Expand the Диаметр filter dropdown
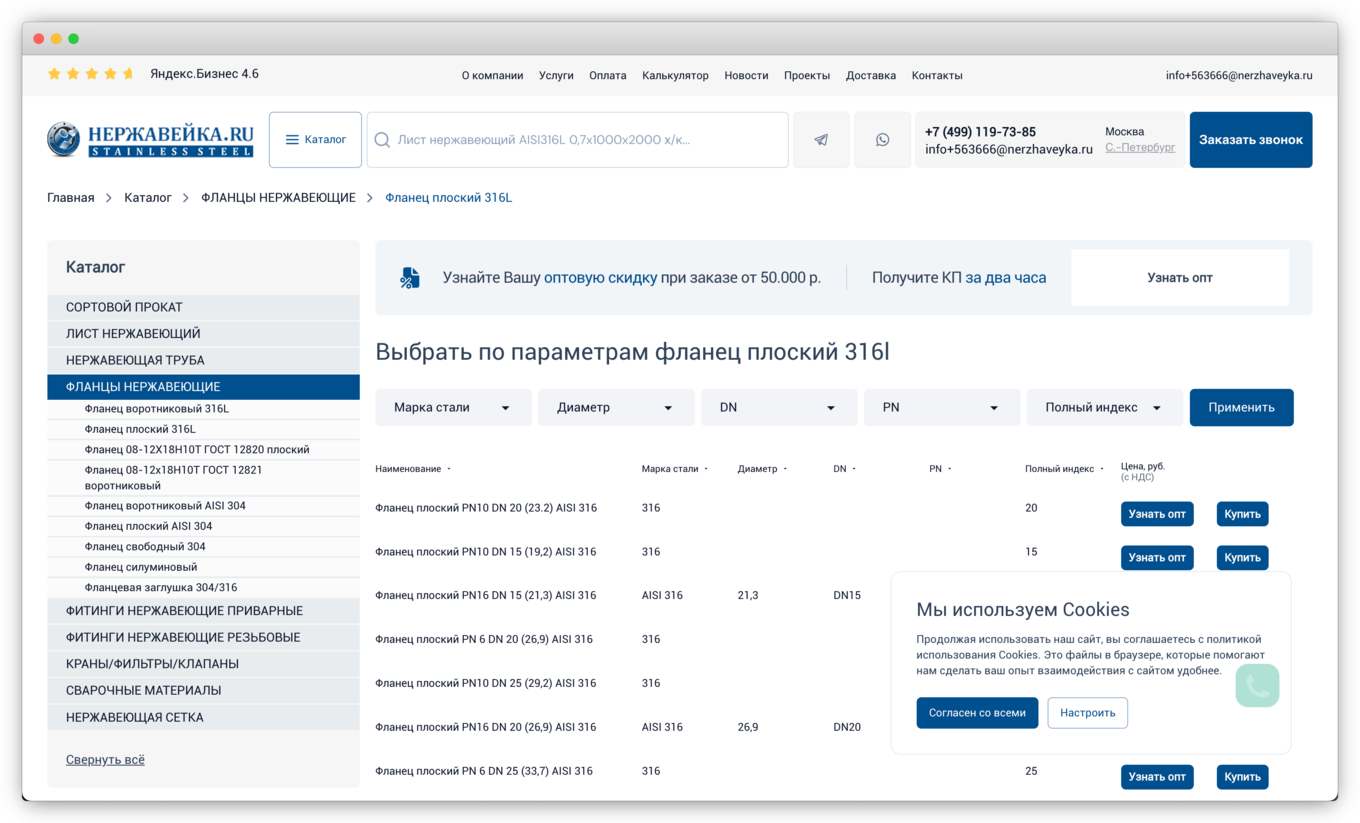 (x=615, y=408)
